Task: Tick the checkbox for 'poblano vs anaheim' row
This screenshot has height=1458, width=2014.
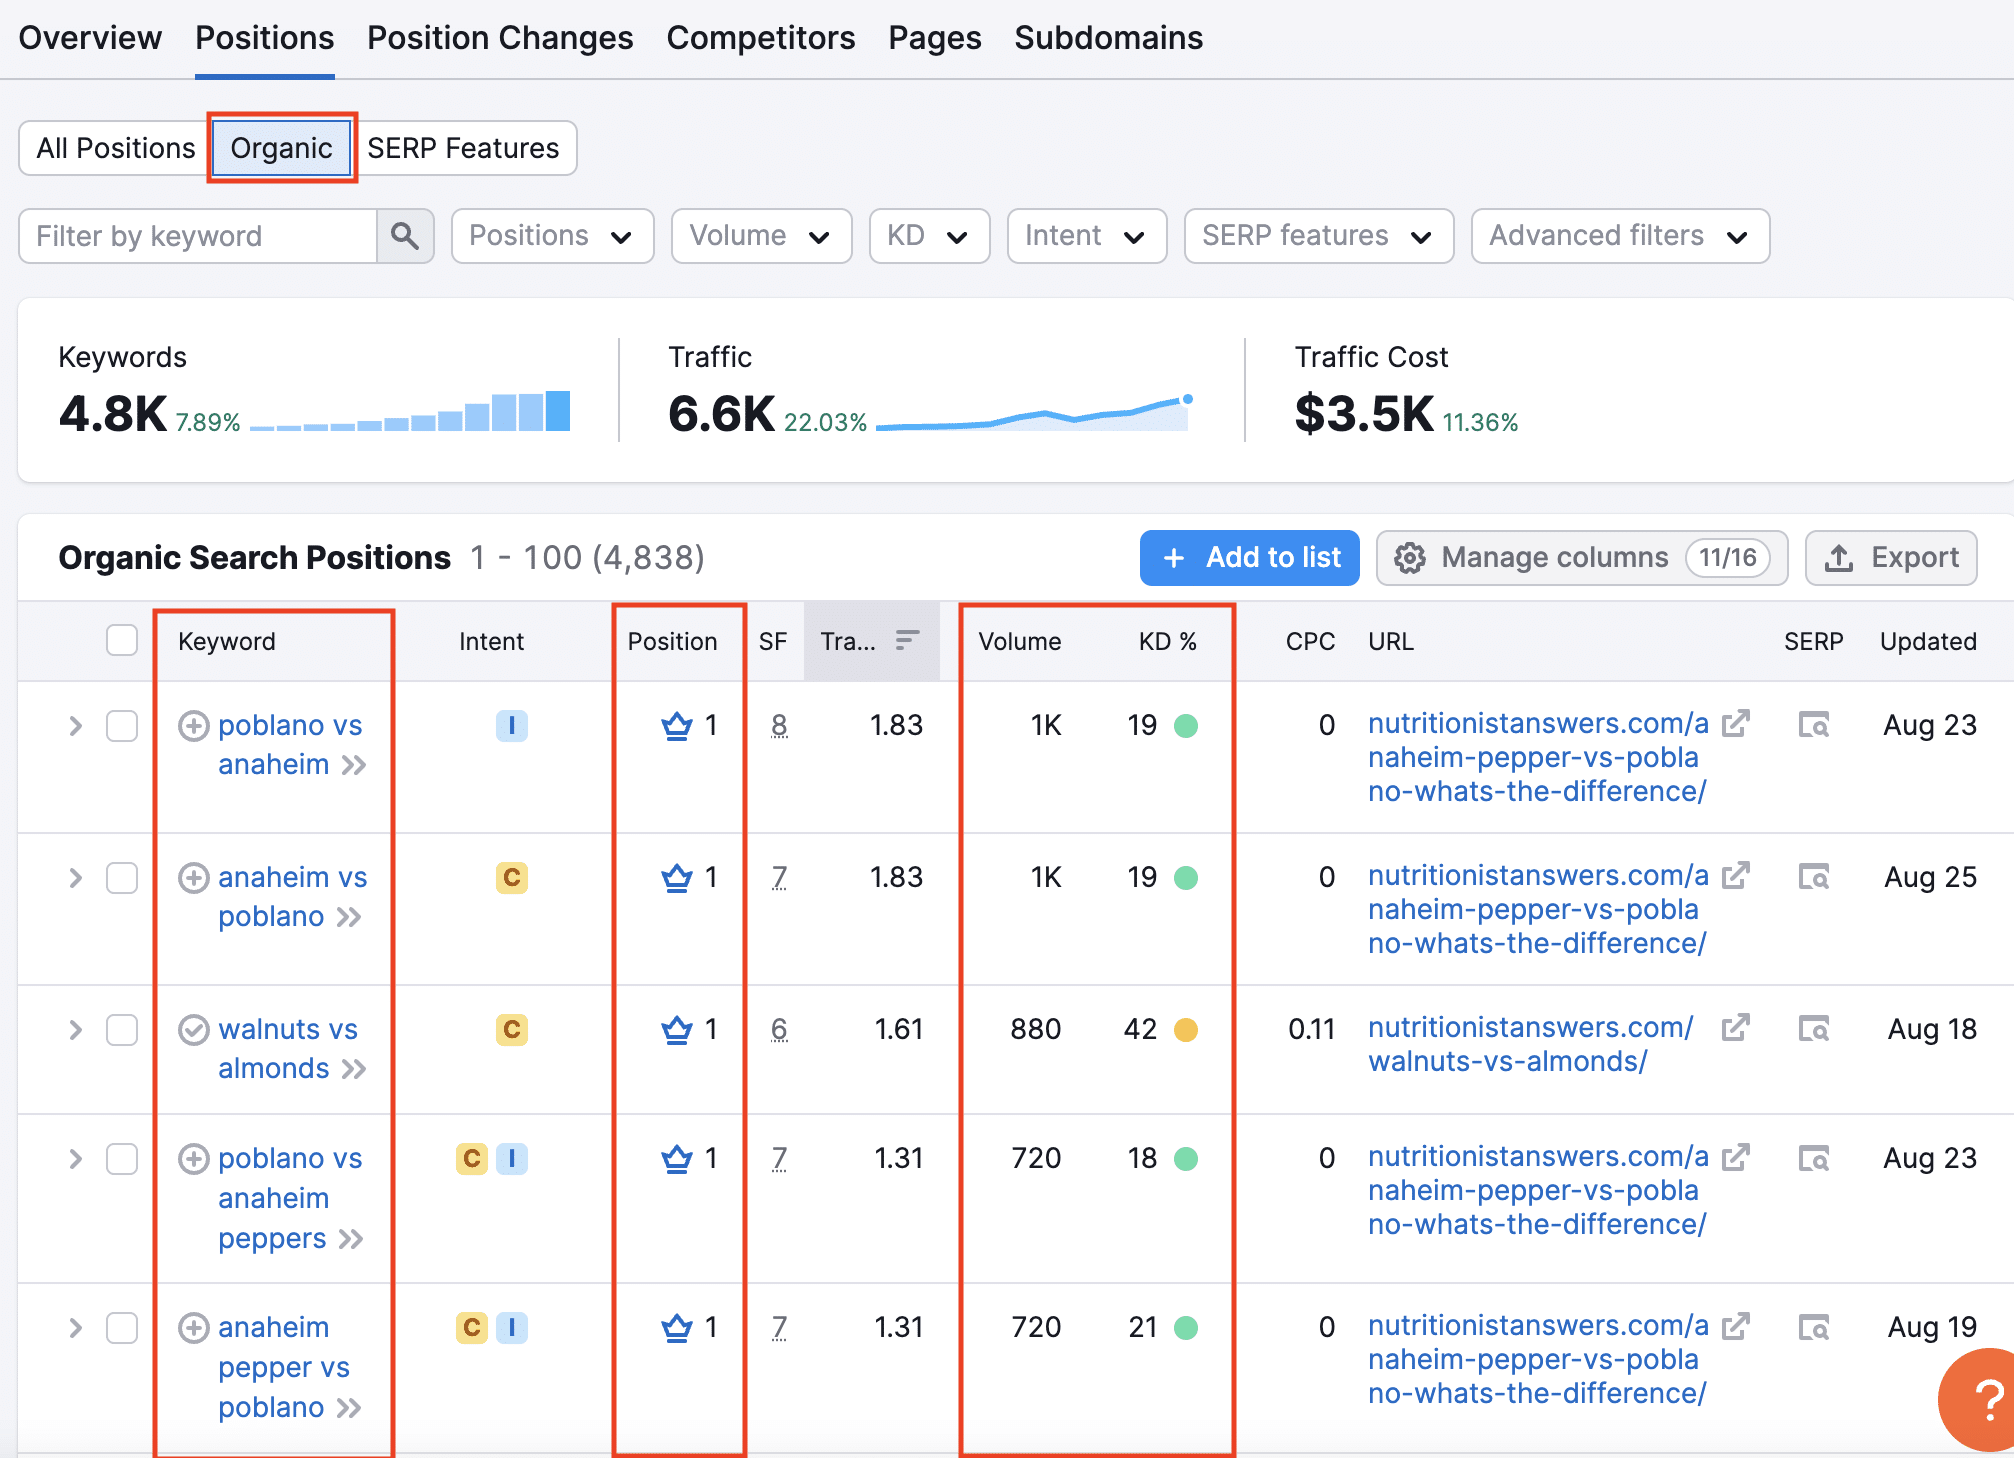Action: (122, 726)
